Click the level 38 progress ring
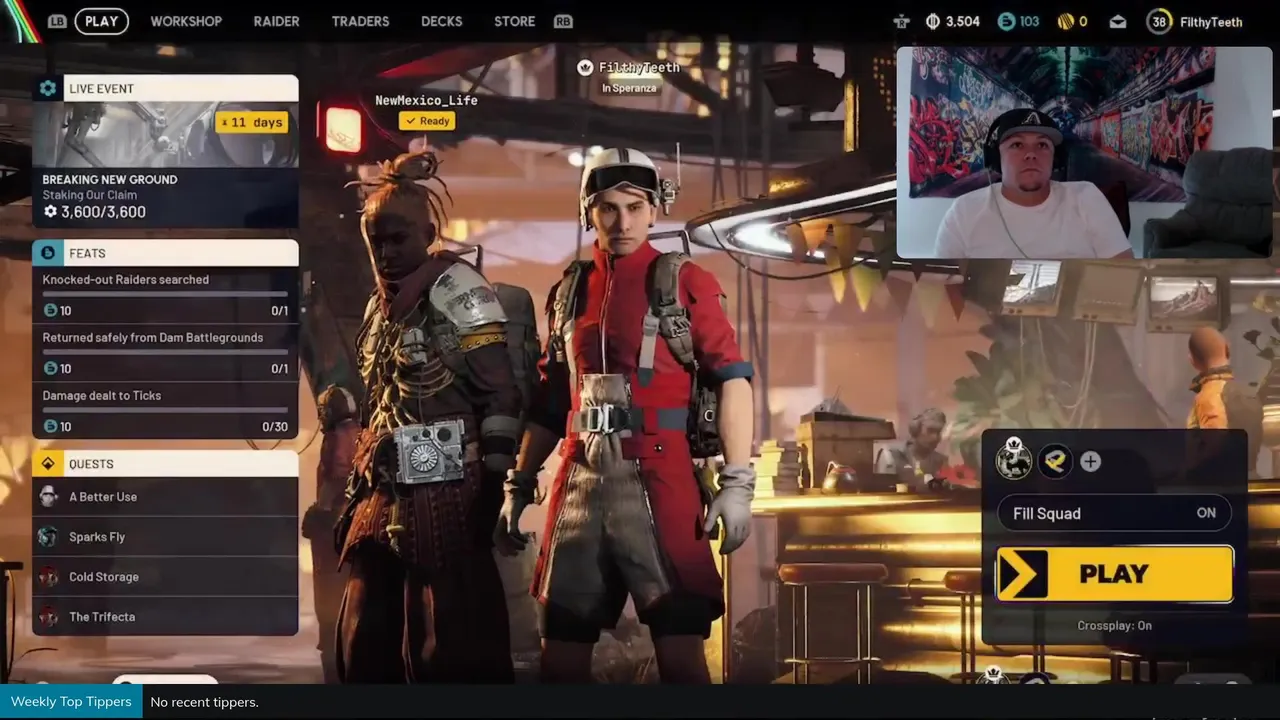This screenshot has height=720, width=1280. 1159,21
